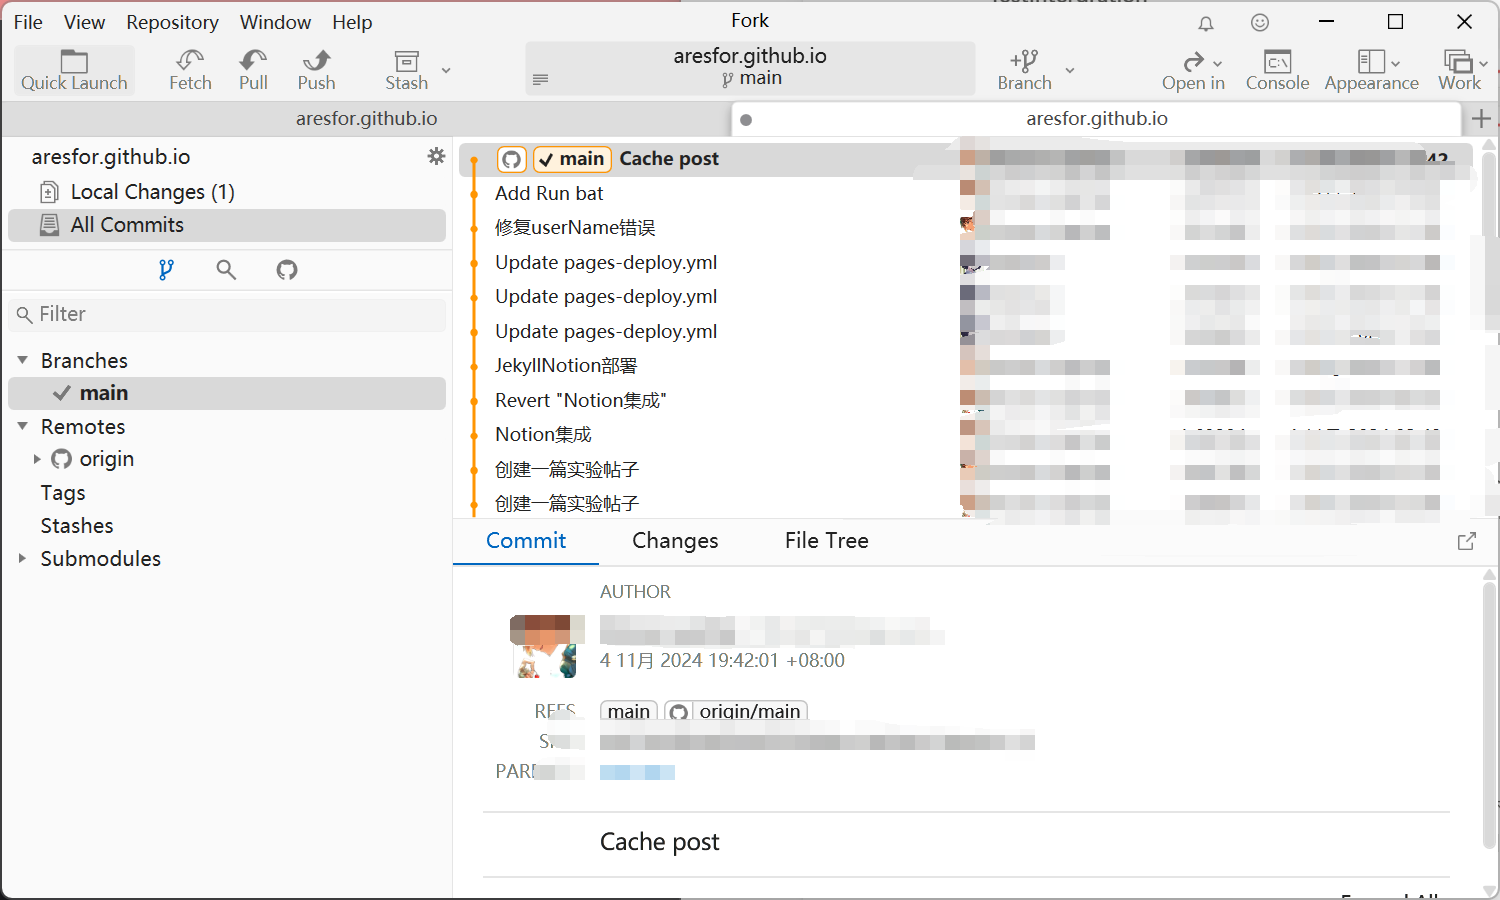This screenshot has height=900, width=1500.
Task: Open Help menu
Action: 352,22
